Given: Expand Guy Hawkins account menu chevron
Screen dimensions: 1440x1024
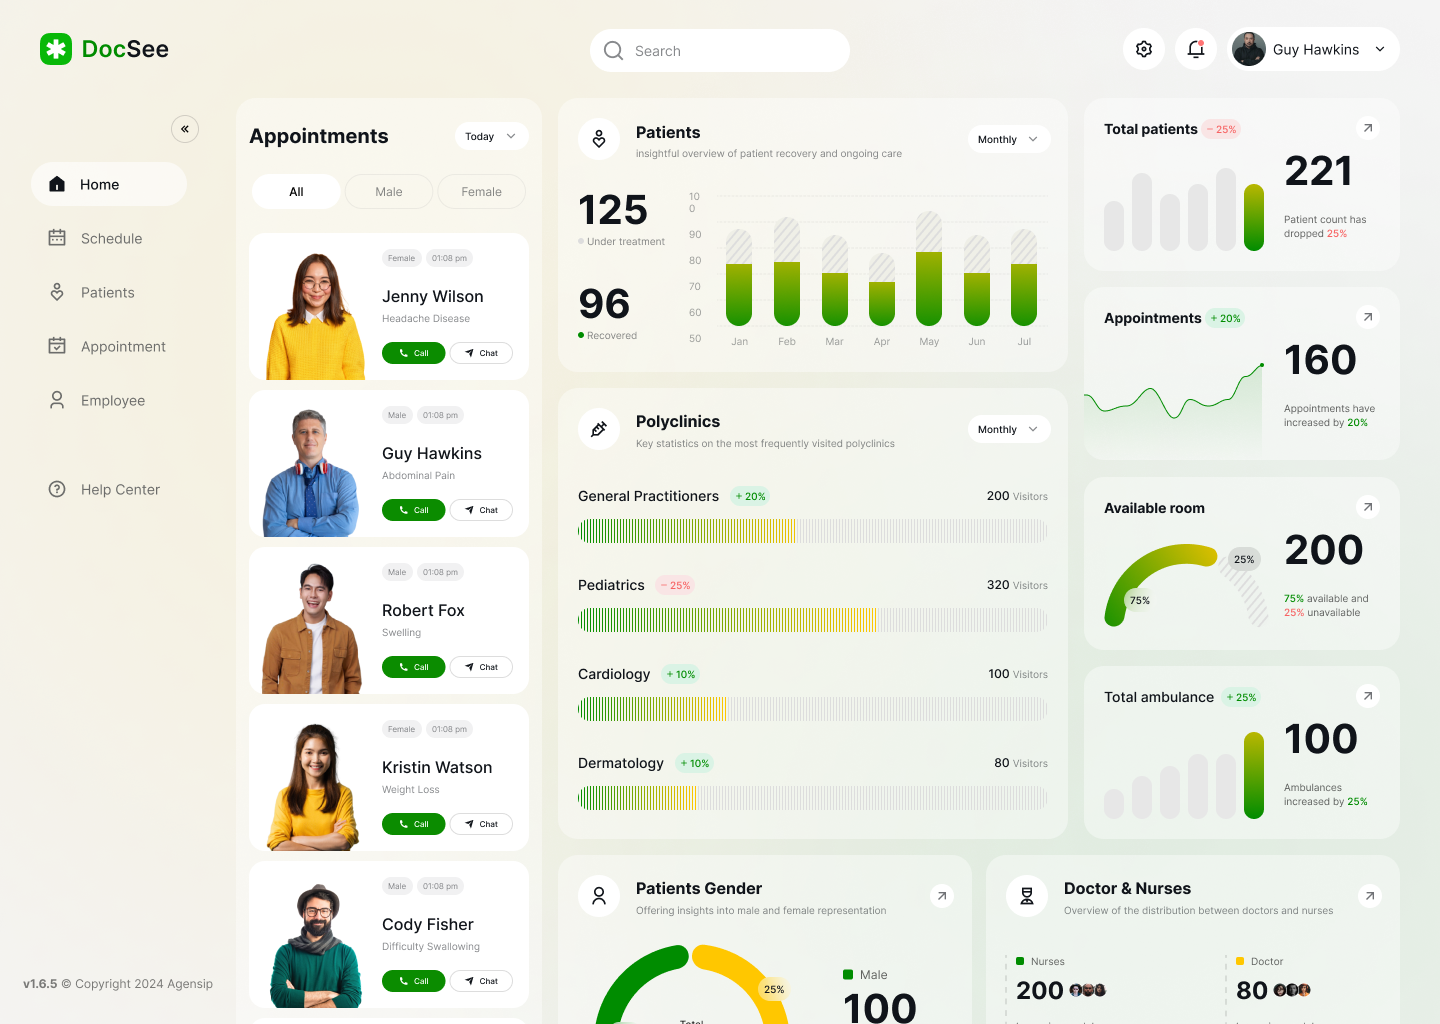Looking at the screenshot, I should [1380, 49].
